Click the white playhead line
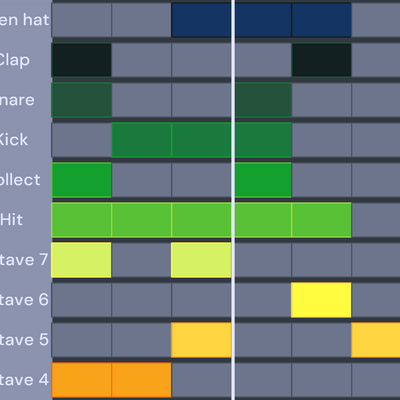This screenshot has width=400, height=400. [x=233, y=200]
